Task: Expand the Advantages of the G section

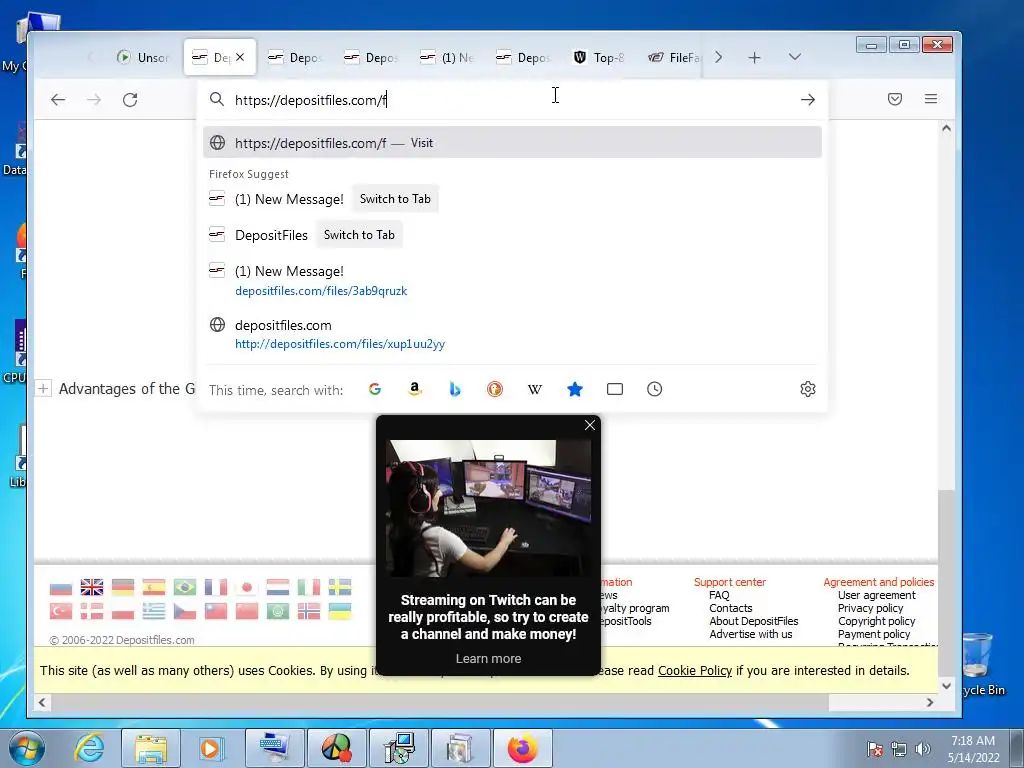Action: (x=42, y=389)
